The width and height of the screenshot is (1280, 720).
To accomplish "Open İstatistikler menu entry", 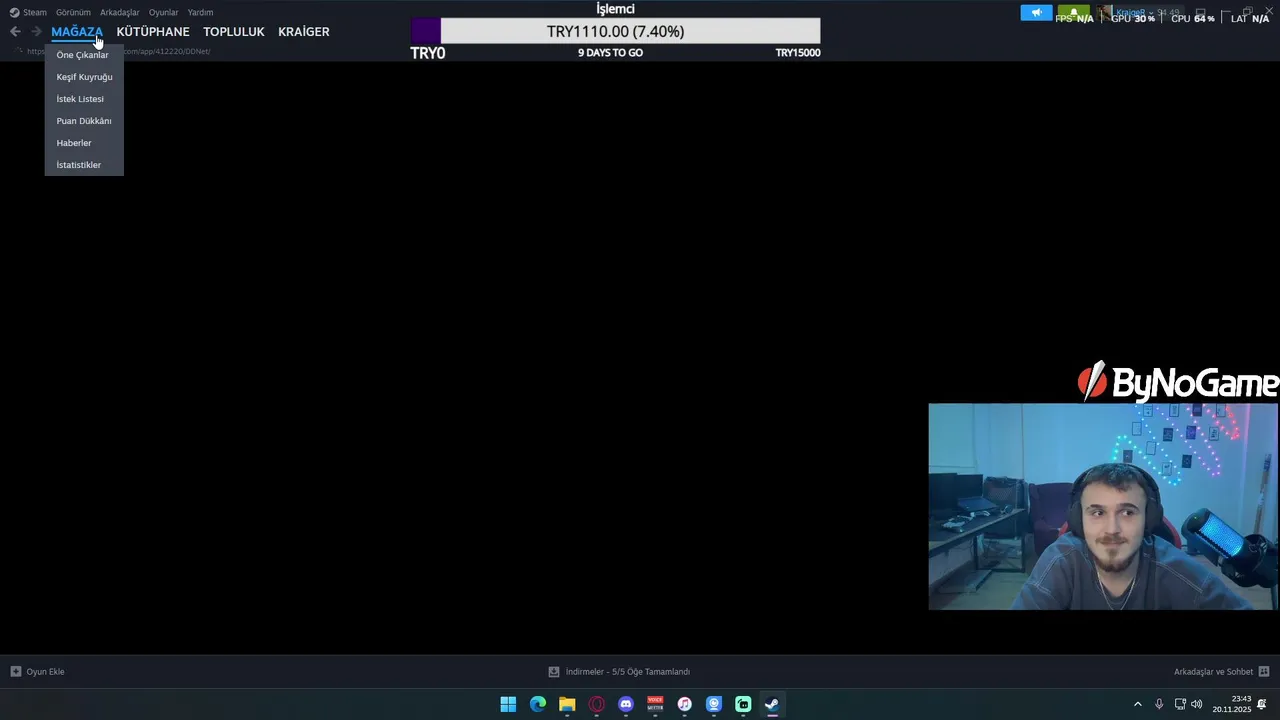I will click(x=84, y=165).
